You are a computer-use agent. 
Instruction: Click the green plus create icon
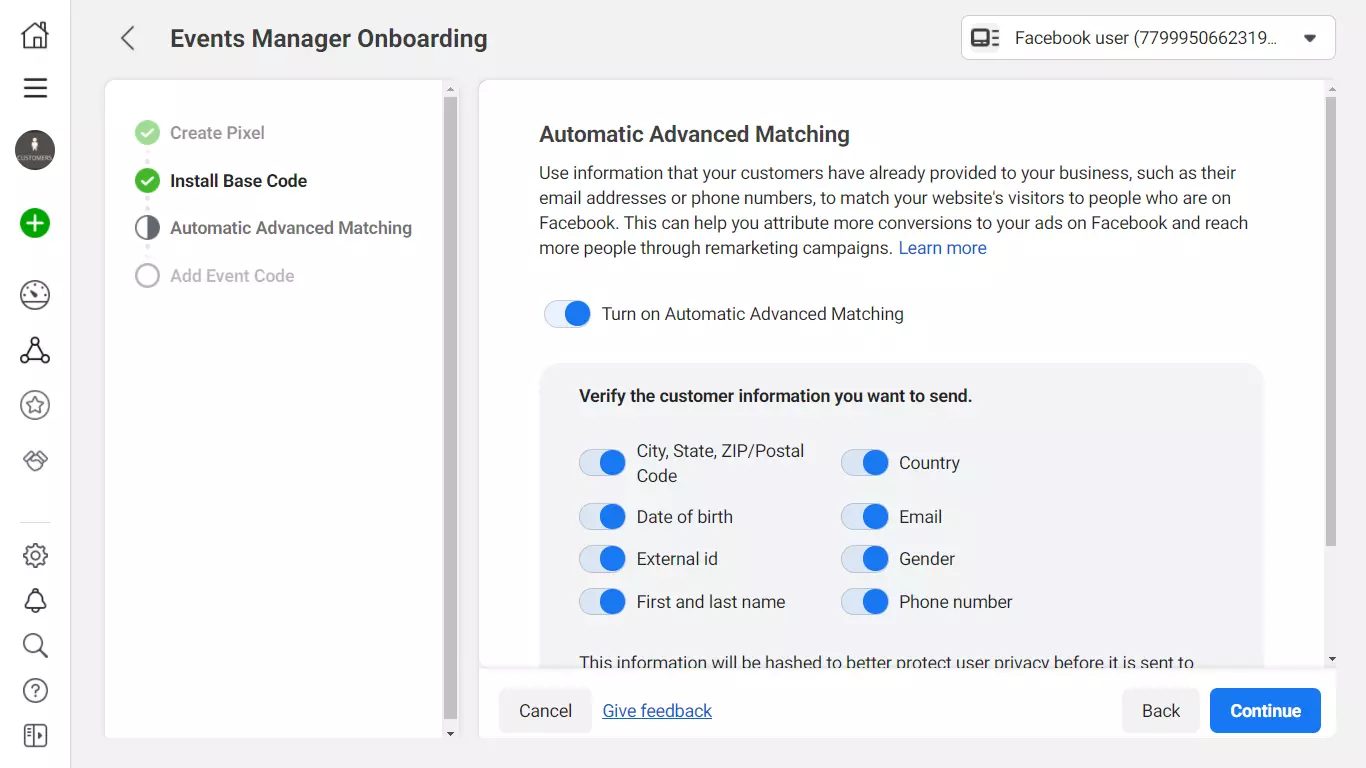coord(35,223)
